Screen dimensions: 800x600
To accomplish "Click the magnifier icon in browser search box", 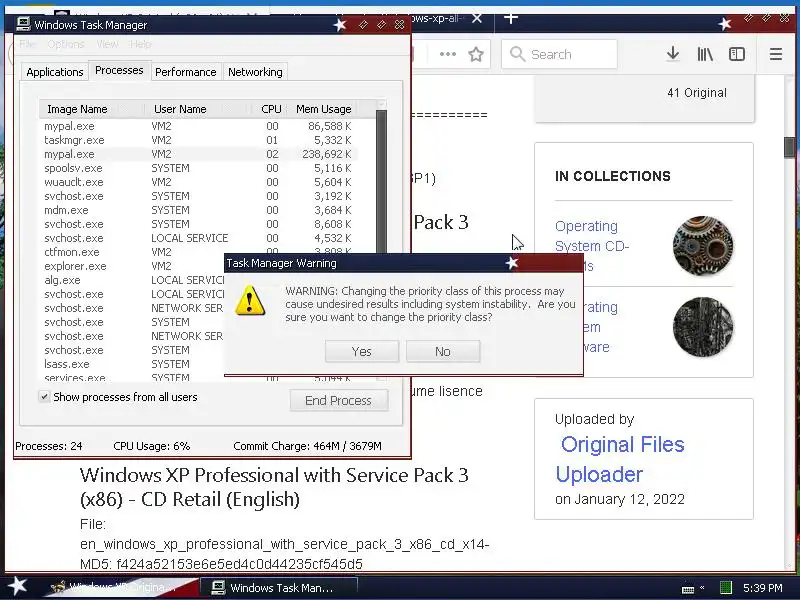I will click(x=517, y=54).
